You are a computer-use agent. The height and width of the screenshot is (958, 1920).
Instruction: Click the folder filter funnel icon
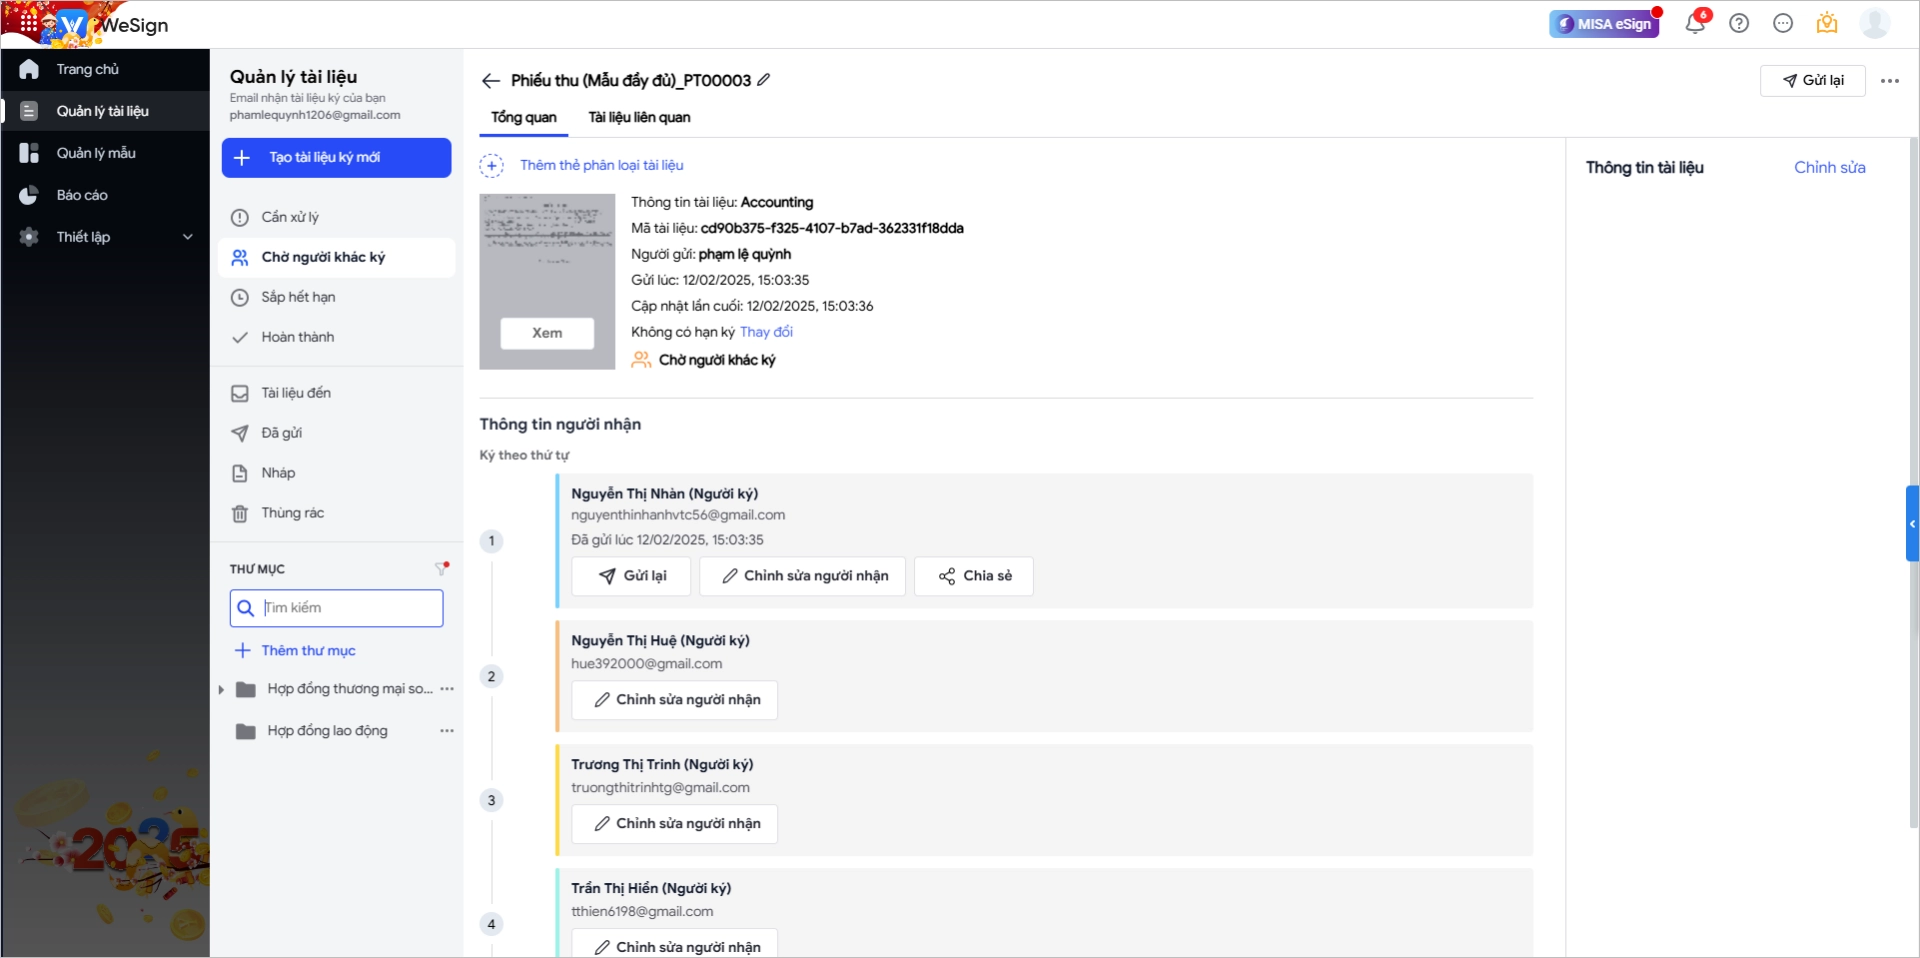pyautogui.click(x=441, y=569)
